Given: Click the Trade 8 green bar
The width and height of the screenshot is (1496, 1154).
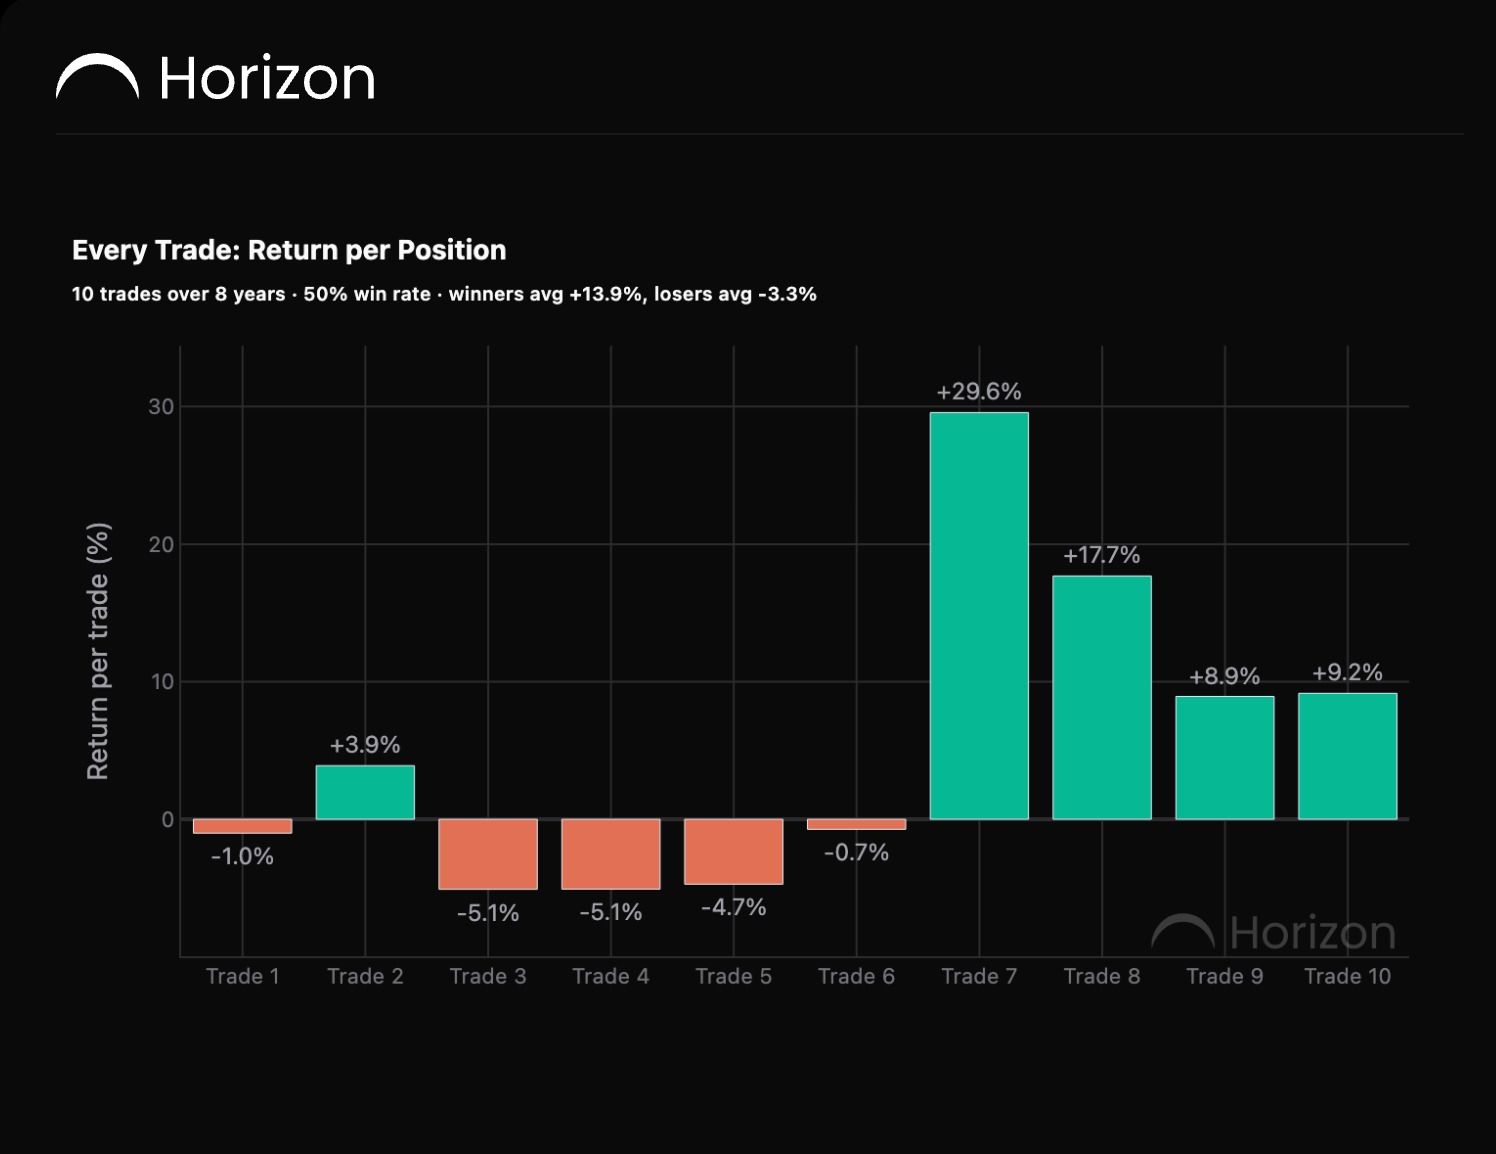Looking at the screenshot, I should 1102,697.
